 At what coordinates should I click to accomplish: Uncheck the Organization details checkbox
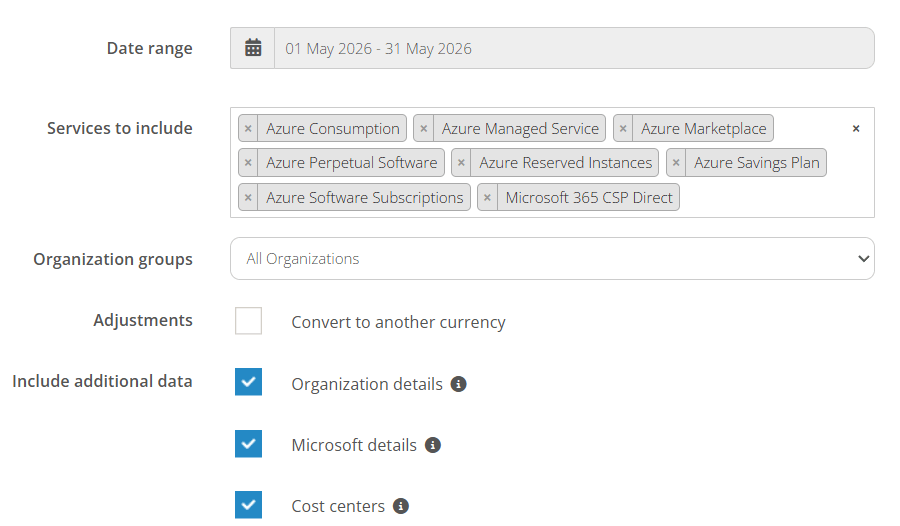pyautogui.click(x=249, y=382)
